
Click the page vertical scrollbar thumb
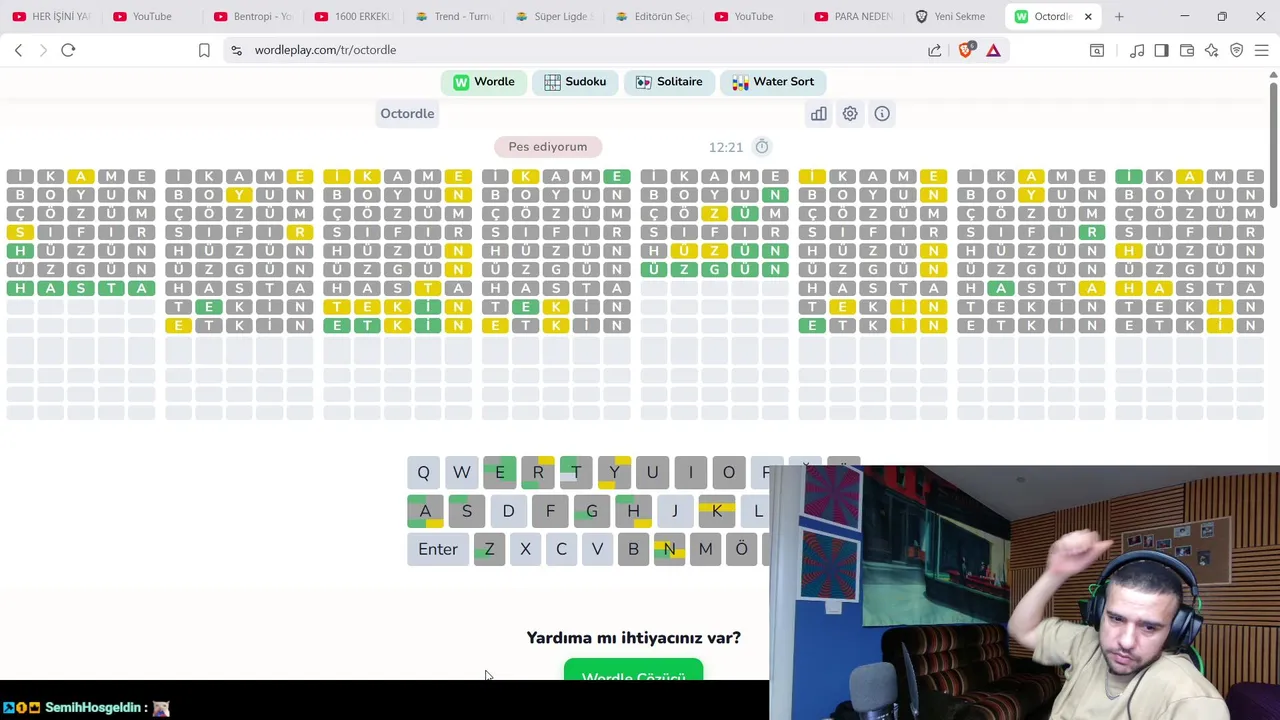tap(1273, 145)
